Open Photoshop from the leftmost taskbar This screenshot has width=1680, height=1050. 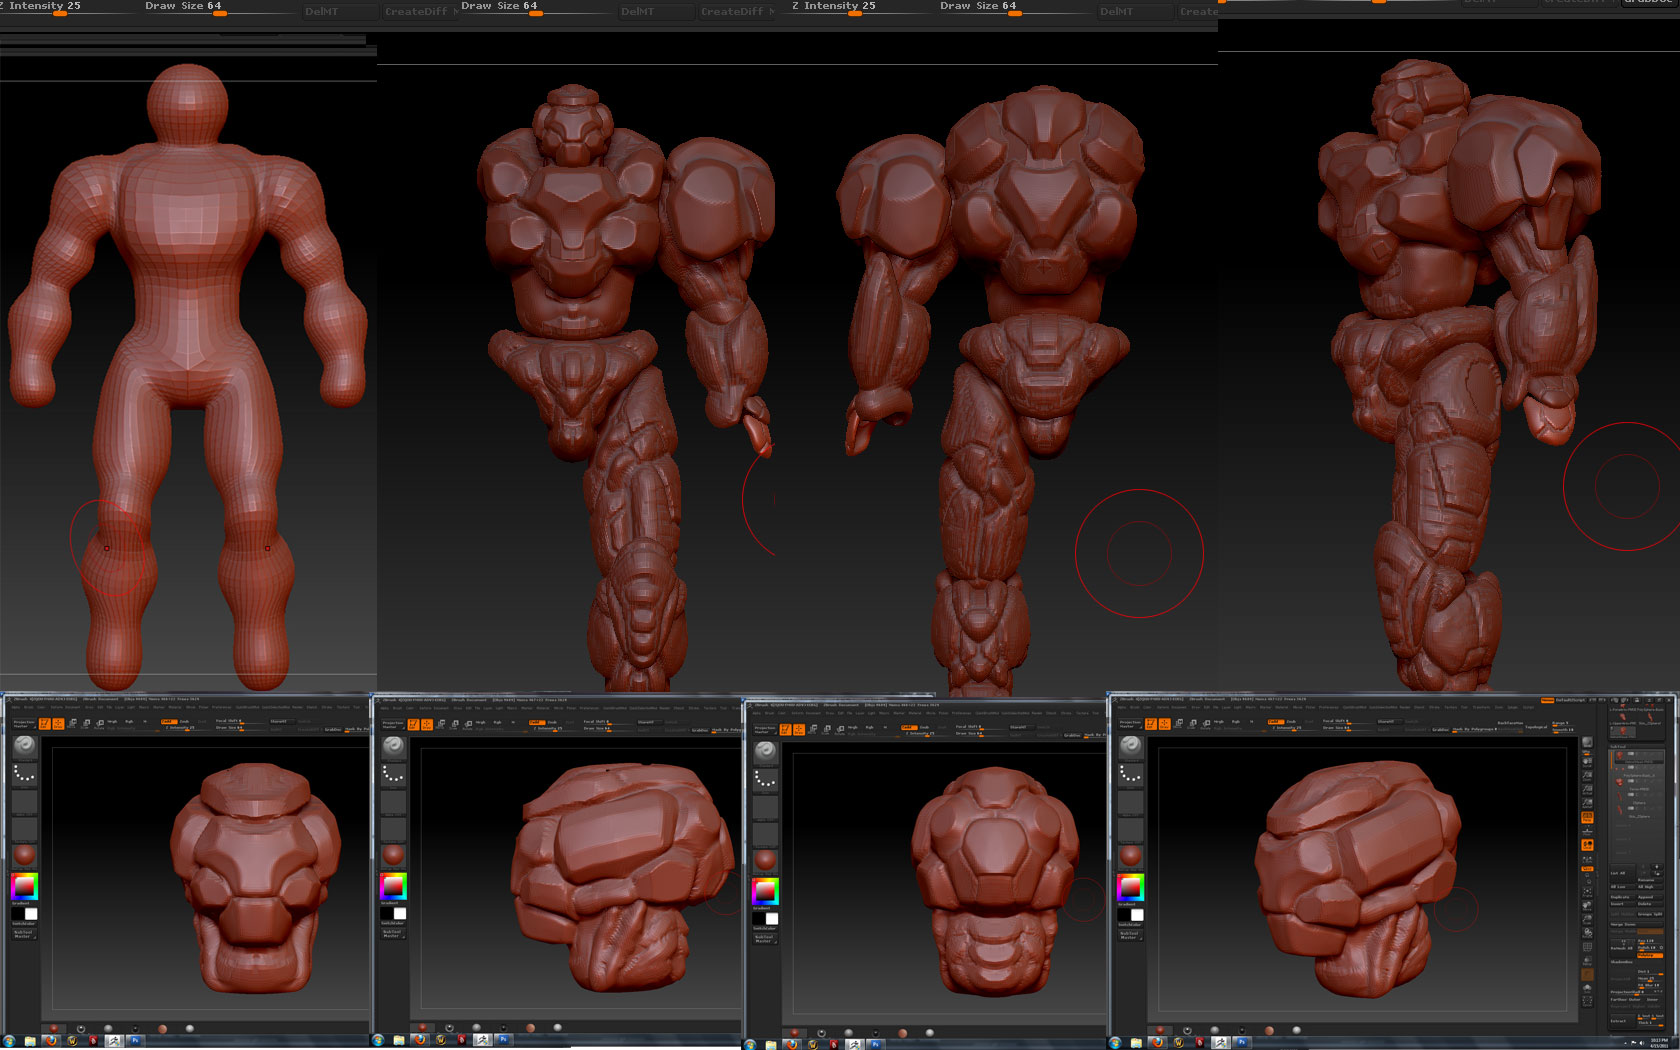pos(134,1041)
